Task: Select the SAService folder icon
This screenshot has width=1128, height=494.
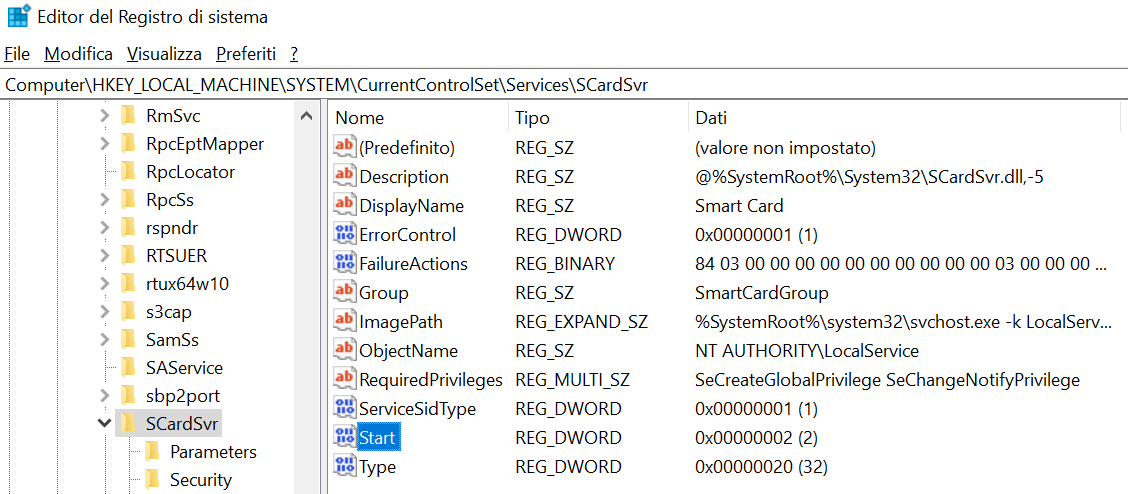Action: 128,367
